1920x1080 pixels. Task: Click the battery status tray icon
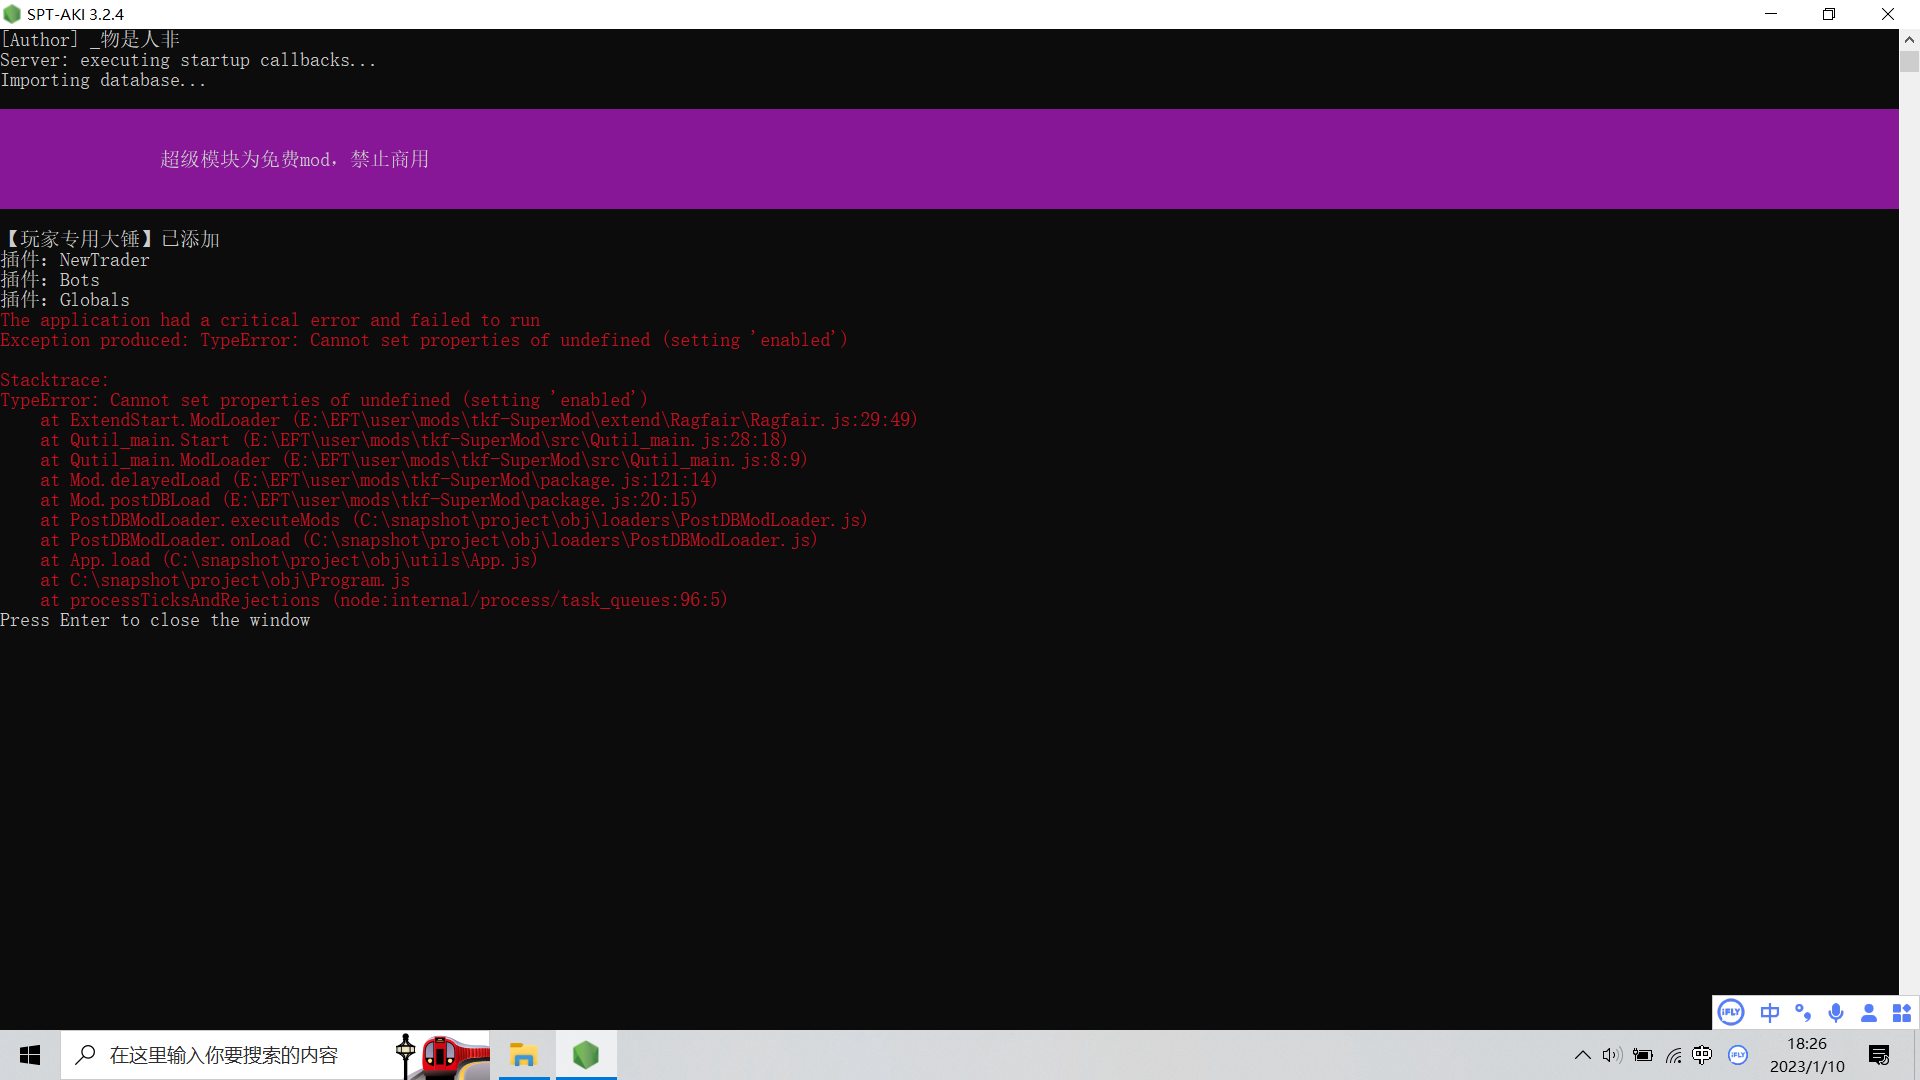[x=1642, y=1055]
